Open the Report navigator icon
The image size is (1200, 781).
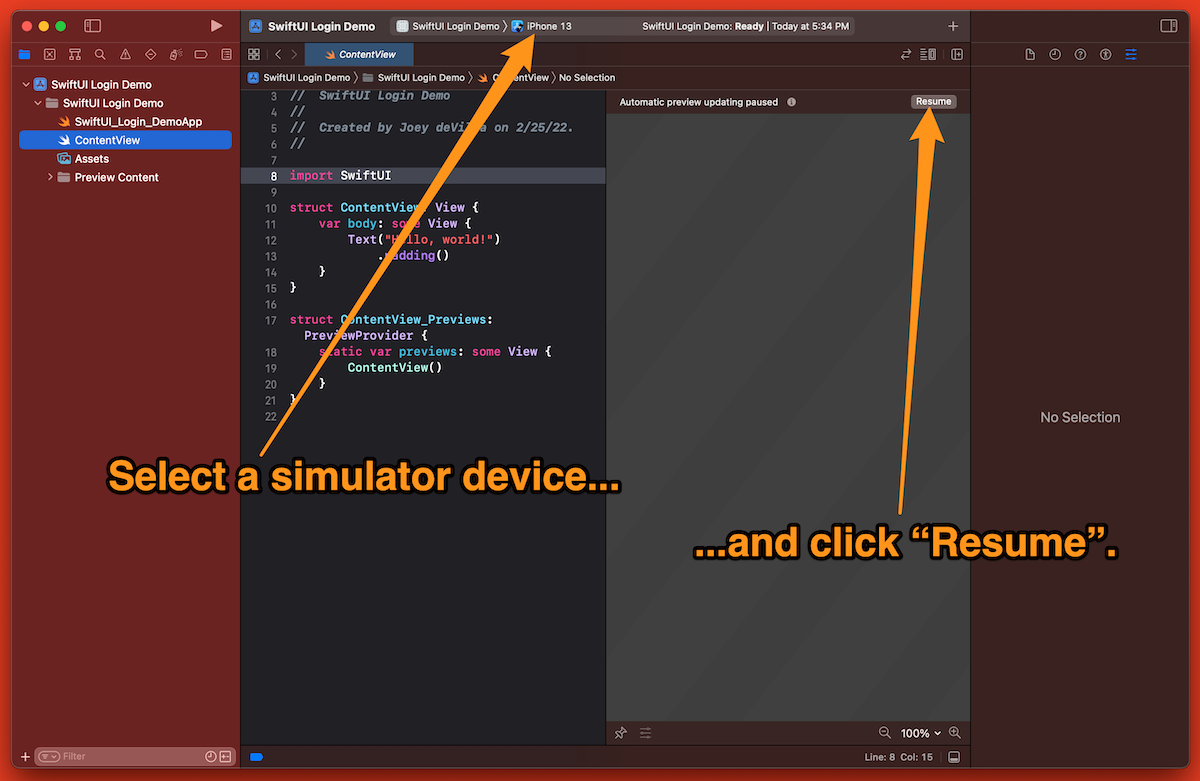click(x=226, y=54)
